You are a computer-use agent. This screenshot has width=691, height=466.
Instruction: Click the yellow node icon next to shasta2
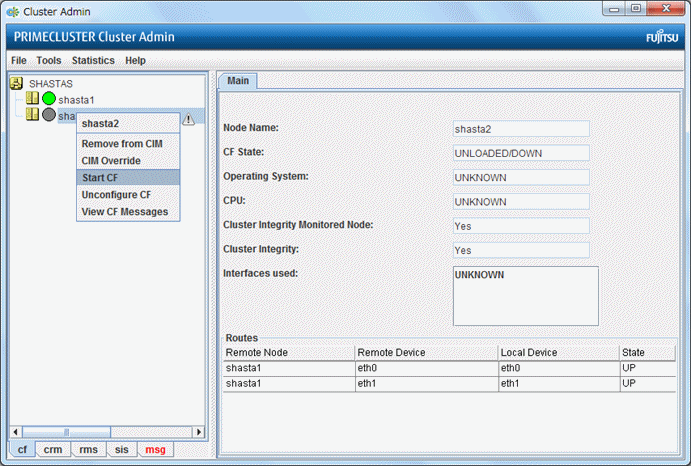32,116
